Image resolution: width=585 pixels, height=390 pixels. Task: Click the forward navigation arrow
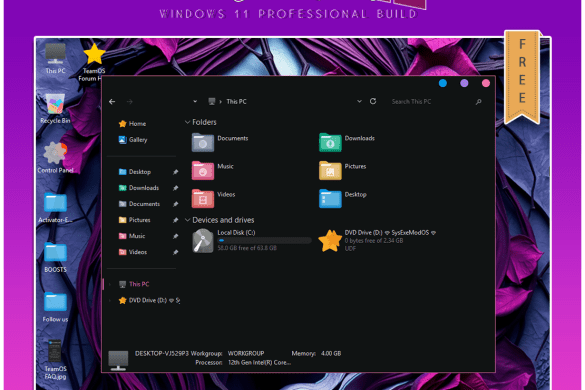click(x=129, y=102)
